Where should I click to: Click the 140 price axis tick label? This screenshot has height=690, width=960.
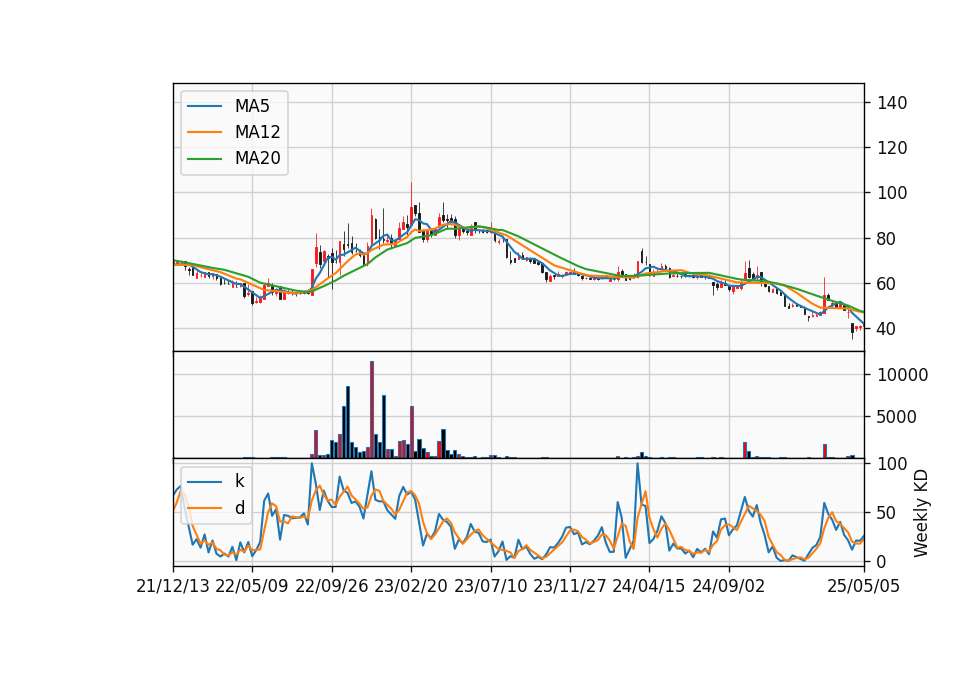[x=892, y=103]
